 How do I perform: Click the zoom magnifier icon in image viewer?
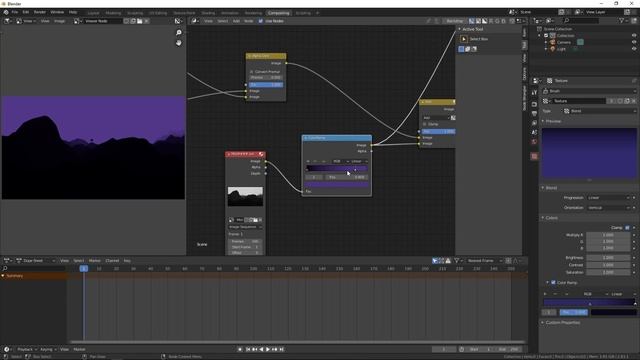179,33
